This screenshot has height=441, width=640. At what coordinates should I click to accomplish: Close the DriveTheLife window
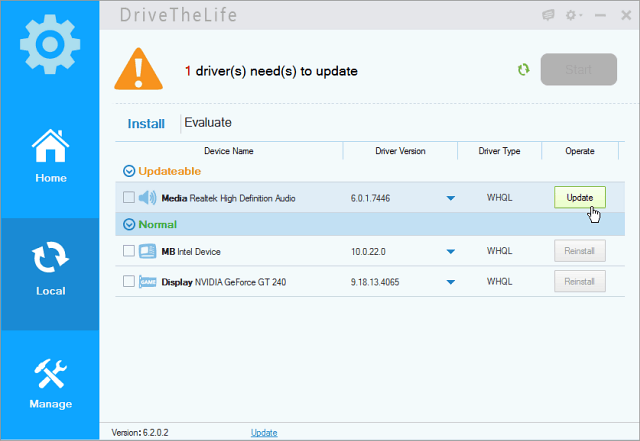tap(626, 16)
